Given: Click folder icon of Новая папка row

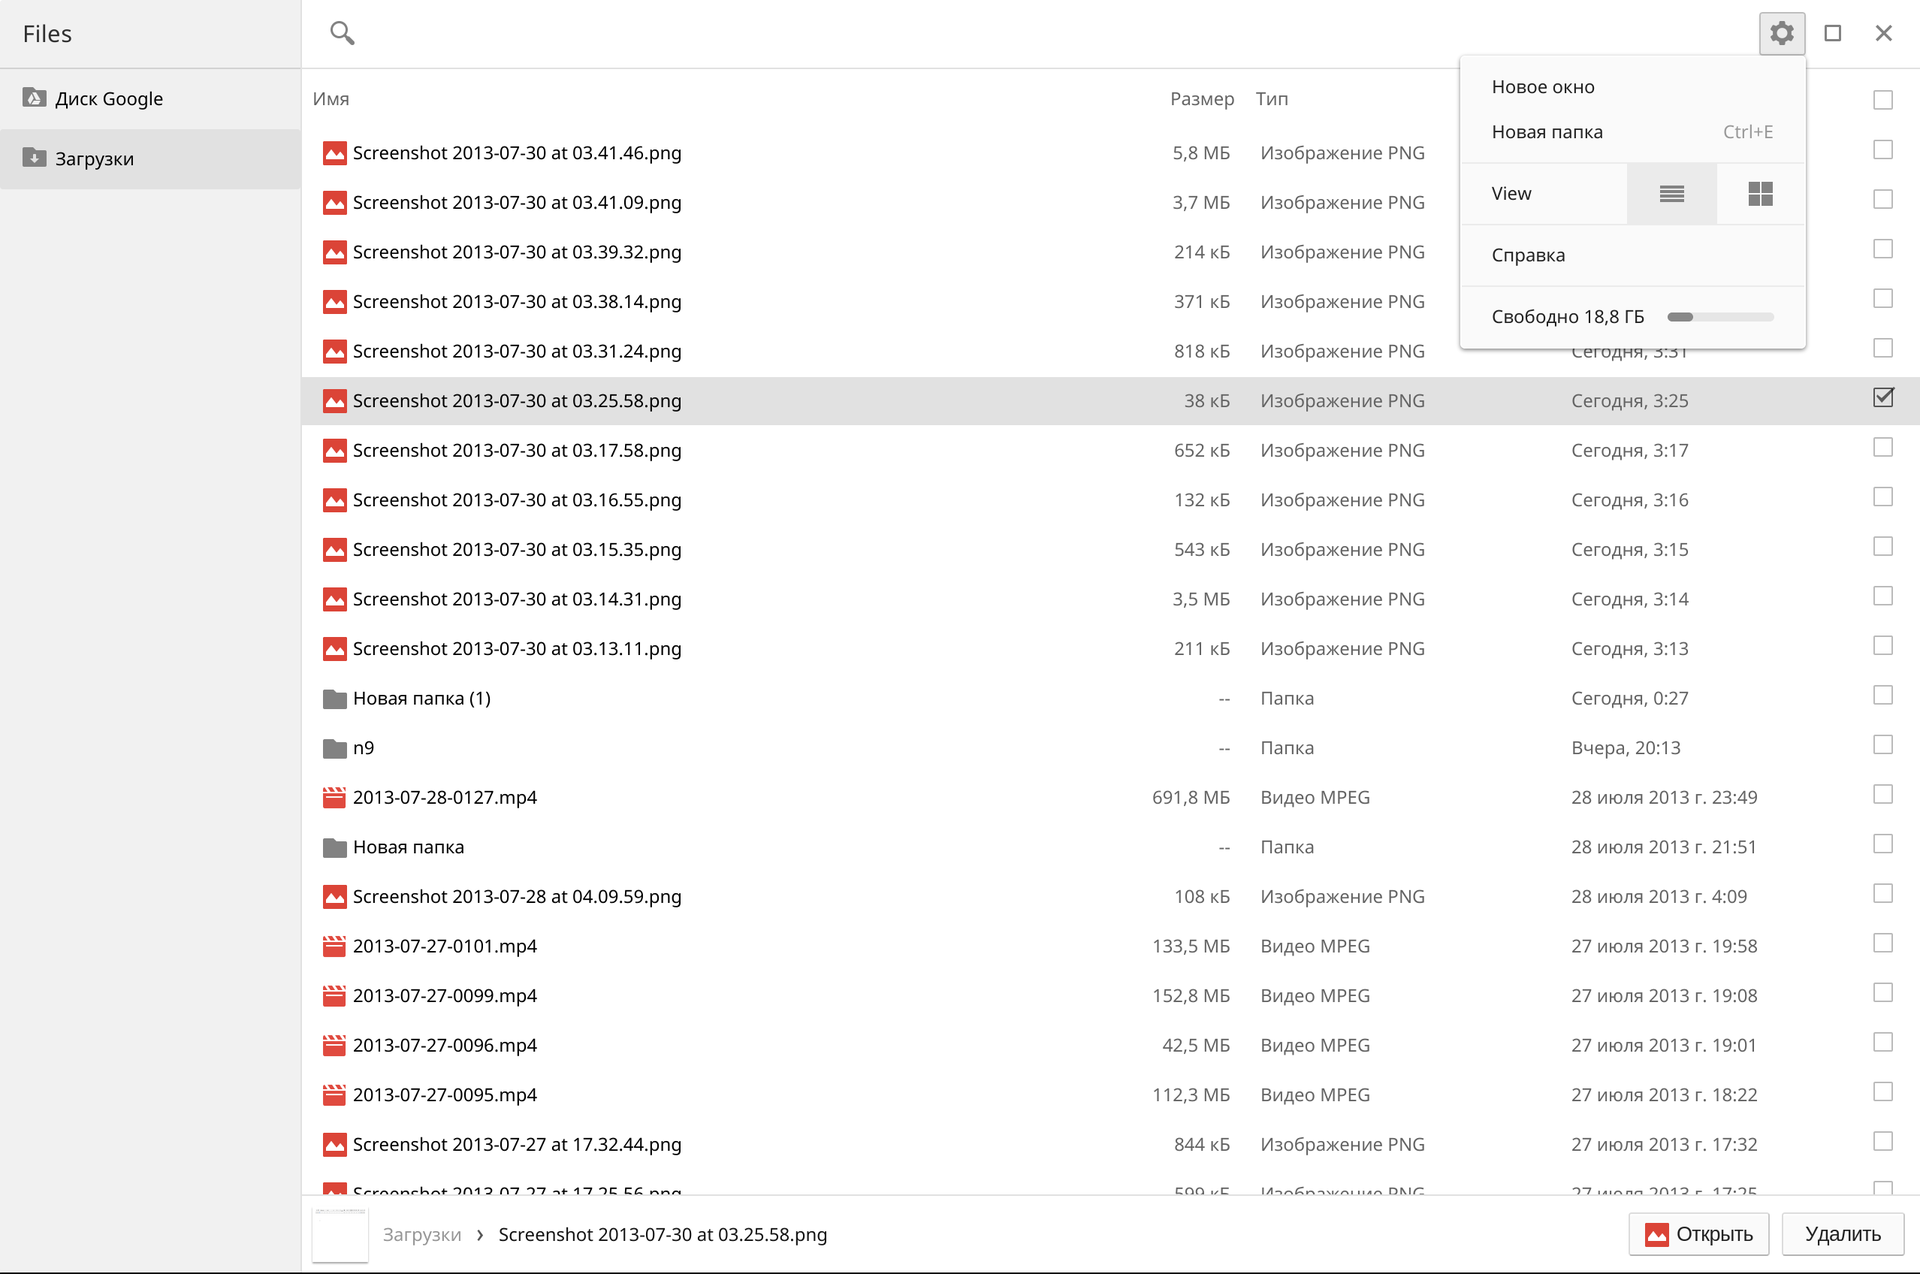Looking at the screenshot, I should coord(335,848).
